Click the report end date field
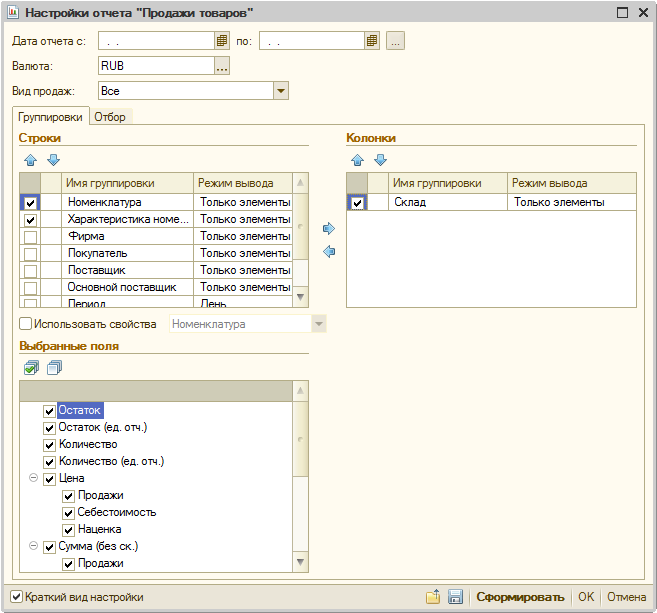 coord(312,41)
